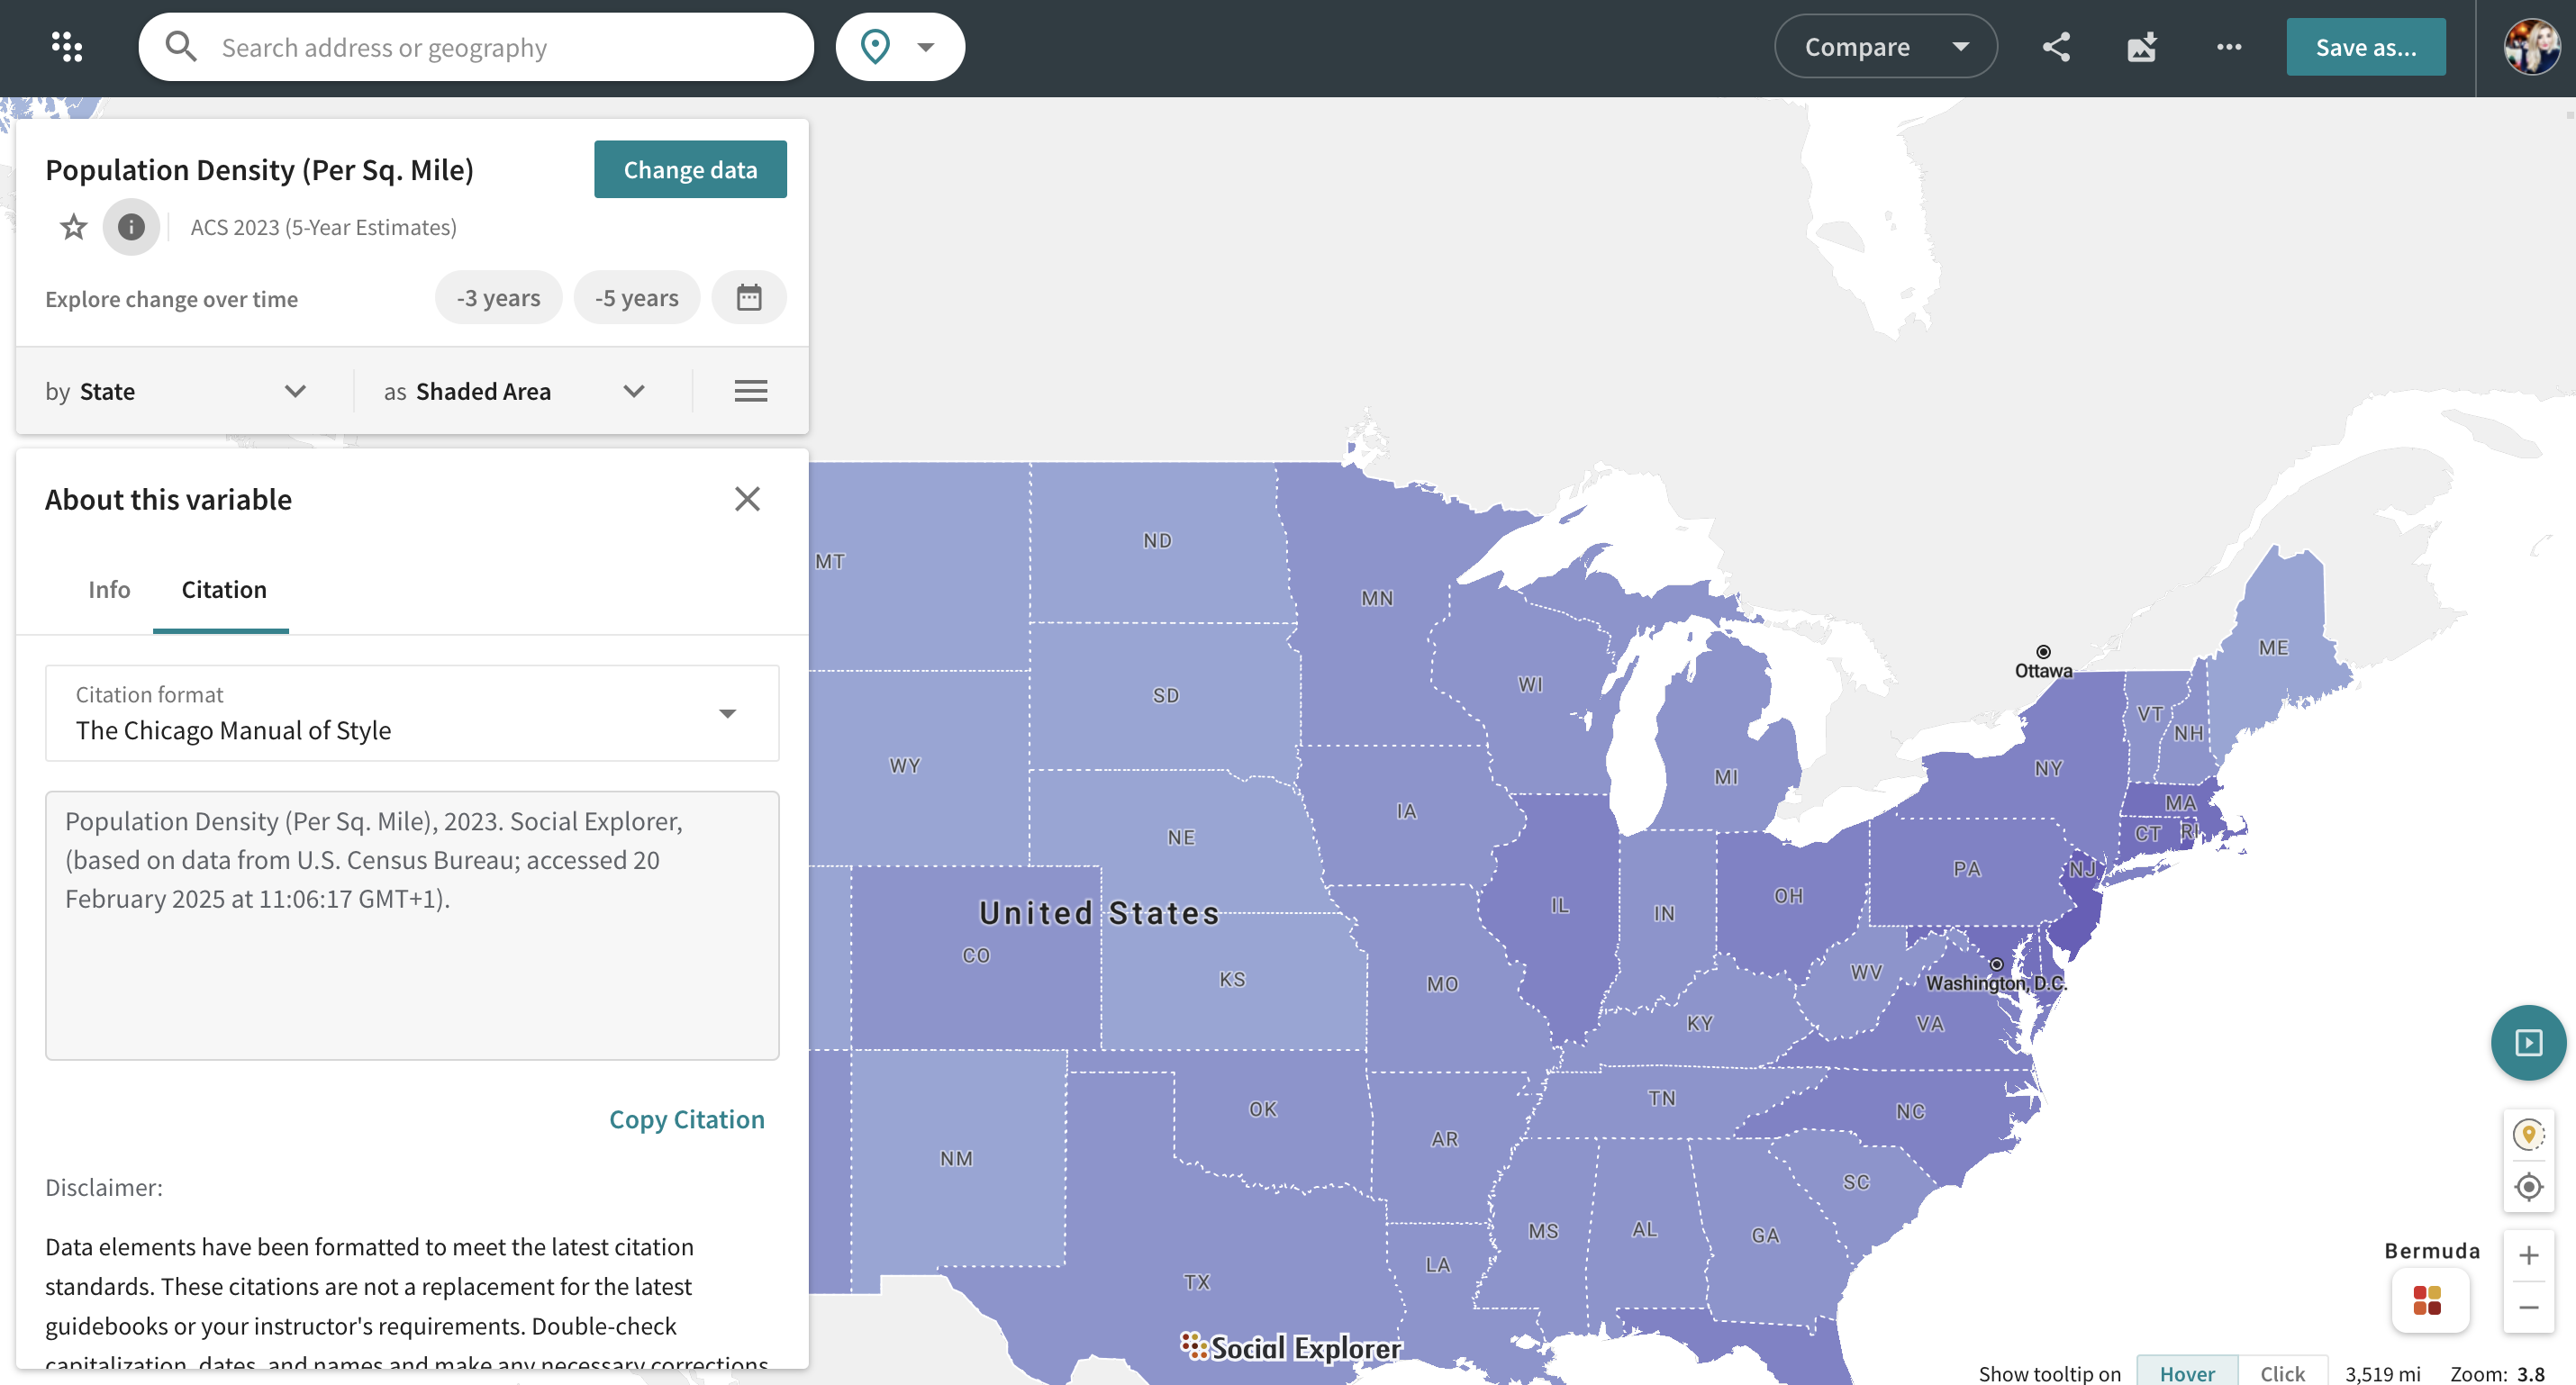Viewport: 2576px width, 1385px height.
Task: Set tooltip mode to Click
Action: click(2282, 1372)
